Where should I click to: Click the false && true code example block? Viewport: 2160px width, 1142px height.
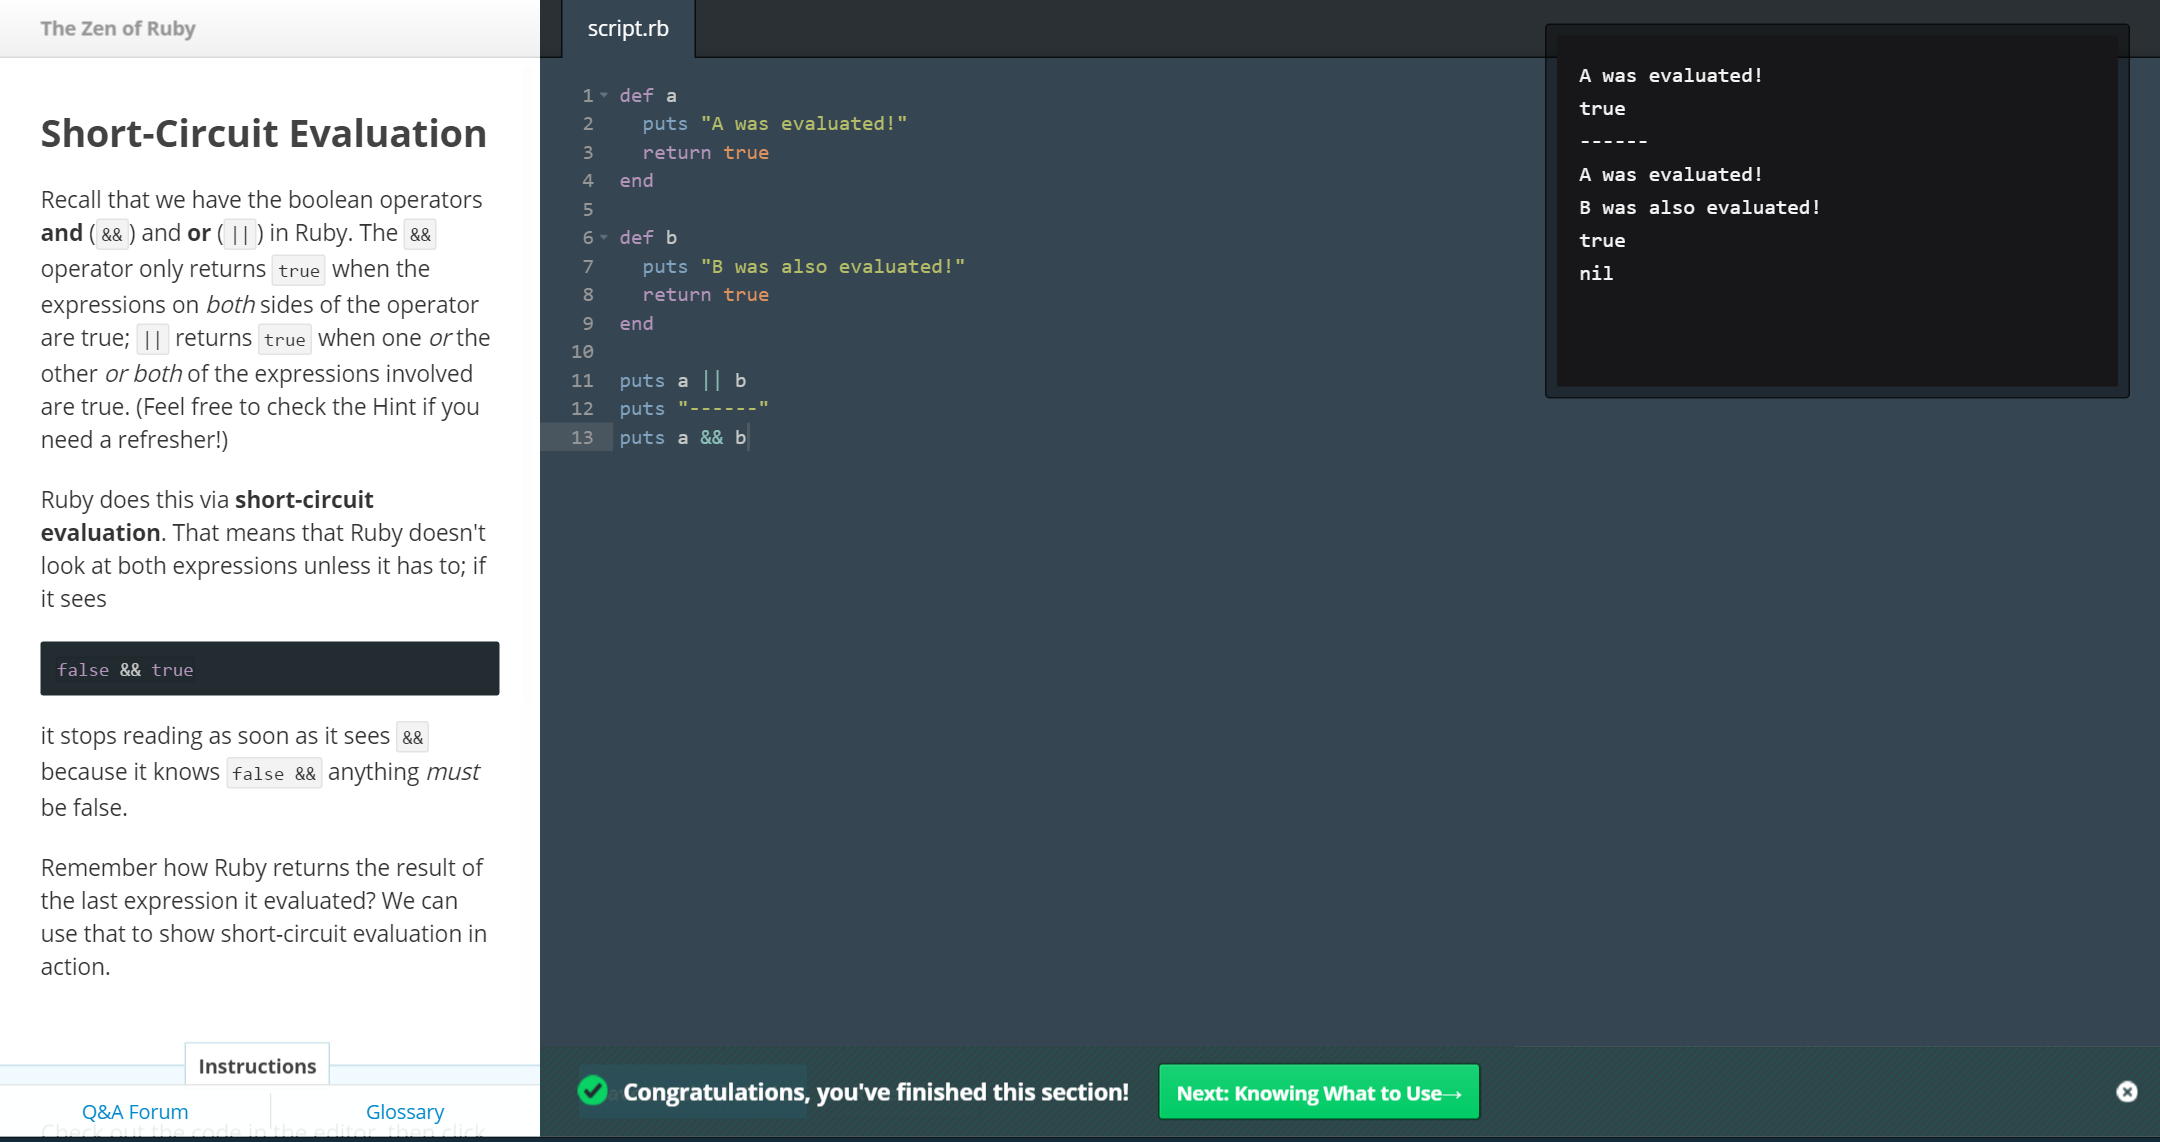(269, 669)
